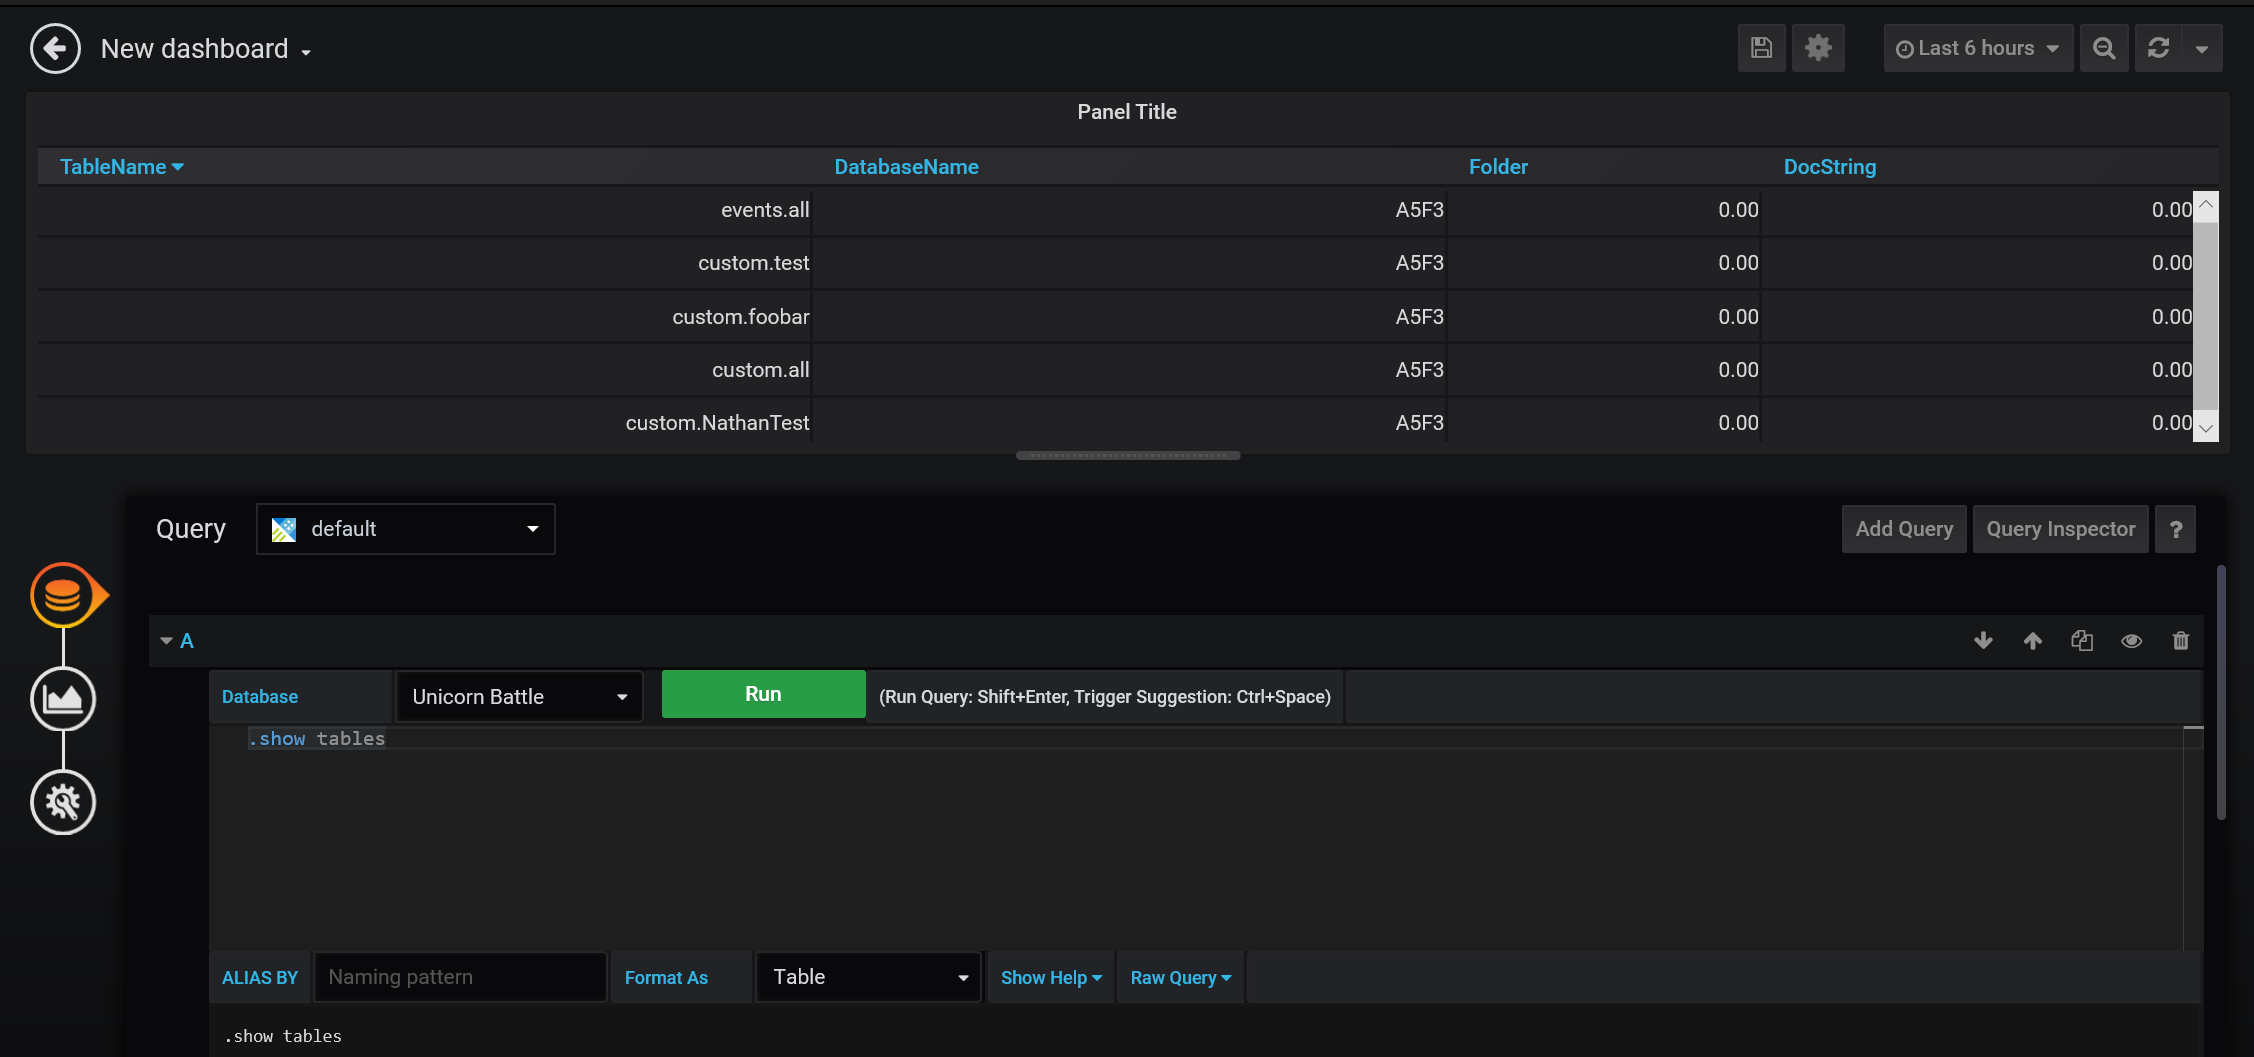Open the Unicorn Battle database dropdown
This screenshot has height=1057, width=2254.
click(x=519, y=696)
